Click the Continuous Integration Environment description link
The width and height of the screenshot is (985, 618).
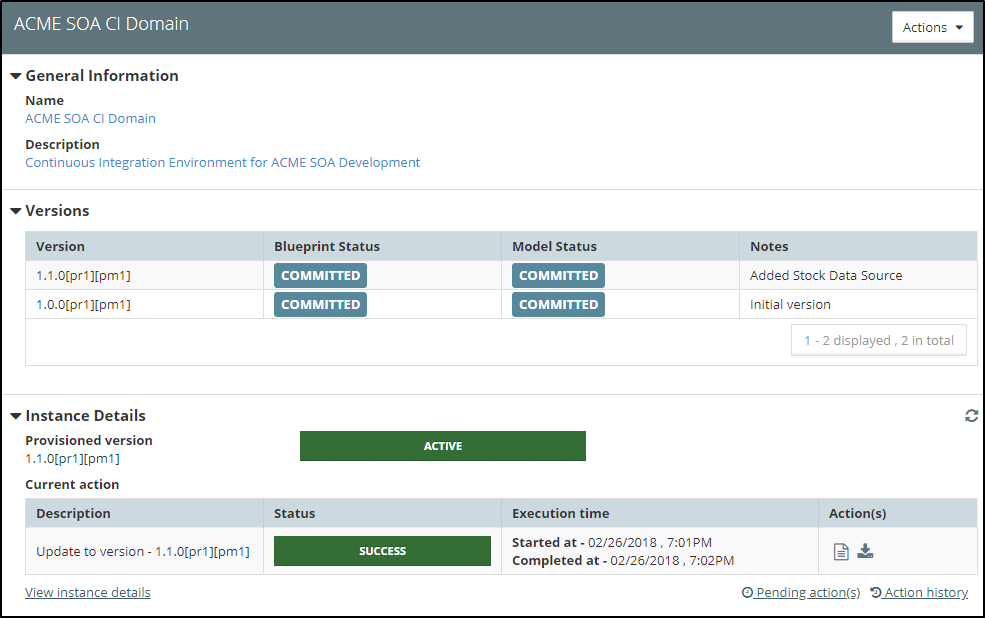[222, 162]
